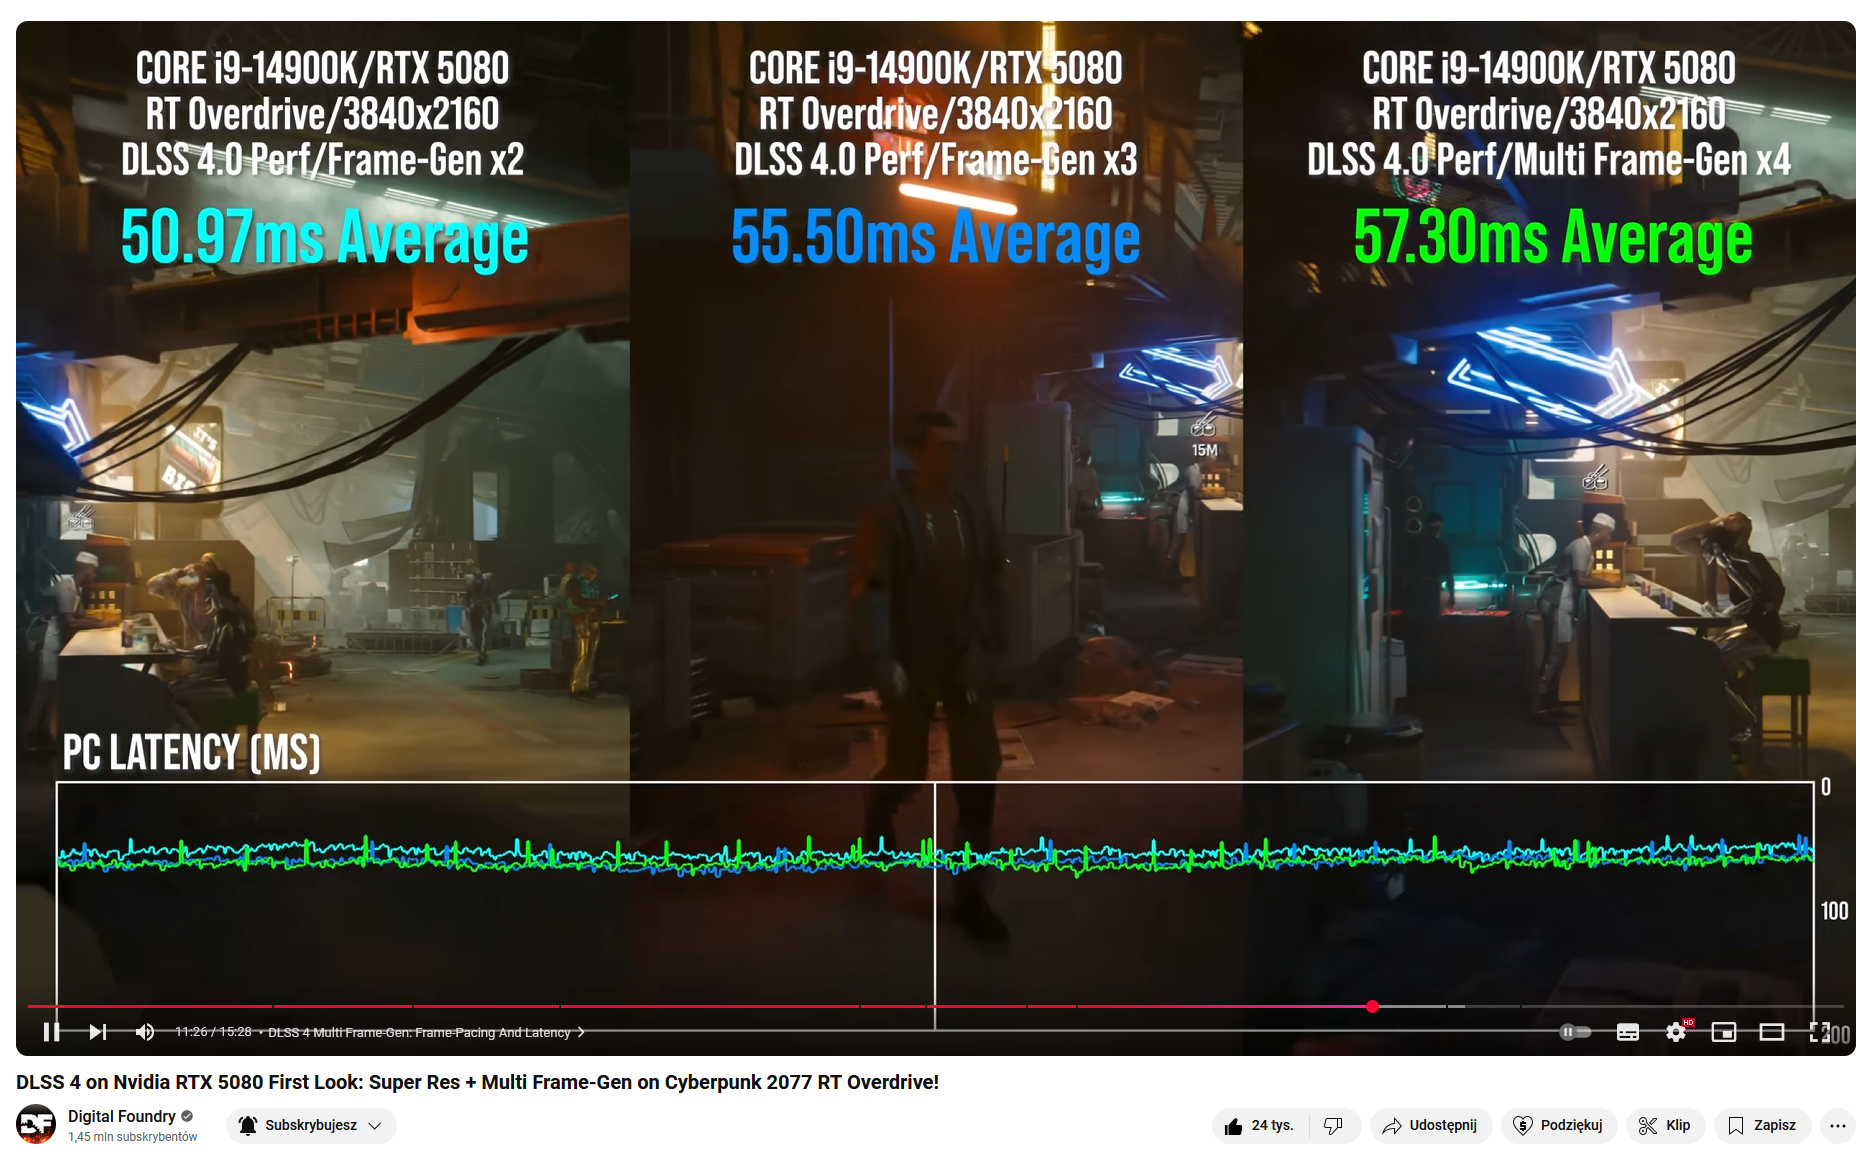
Task: Click the red progress bar scrubber
Action: click(1373, 1006)
